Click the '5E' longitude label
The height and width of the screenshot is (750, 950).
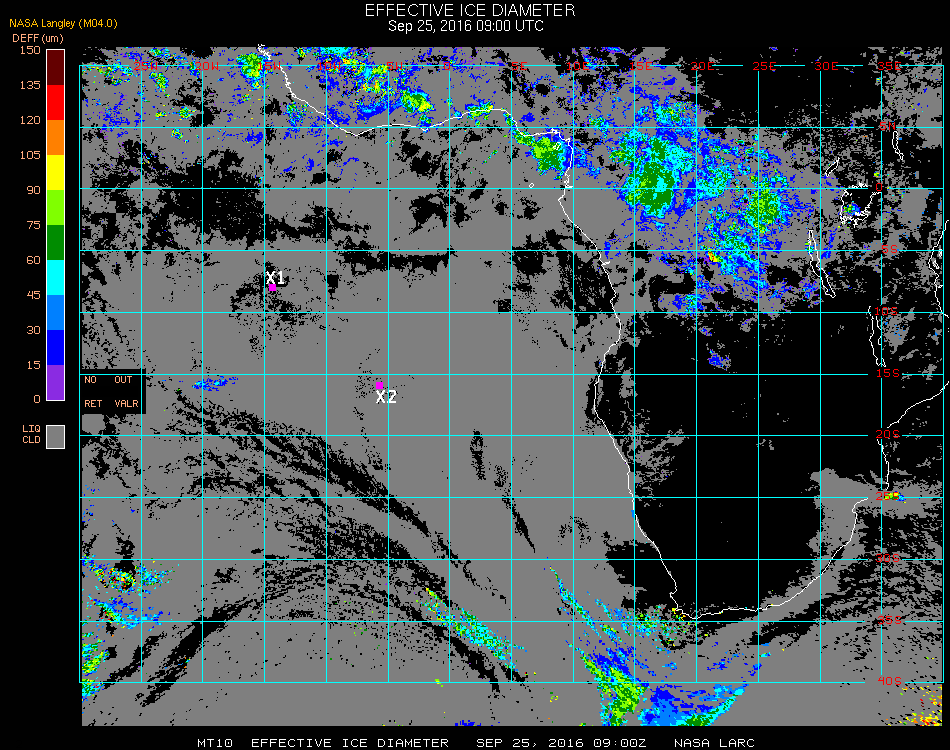(x=519, y=66)
